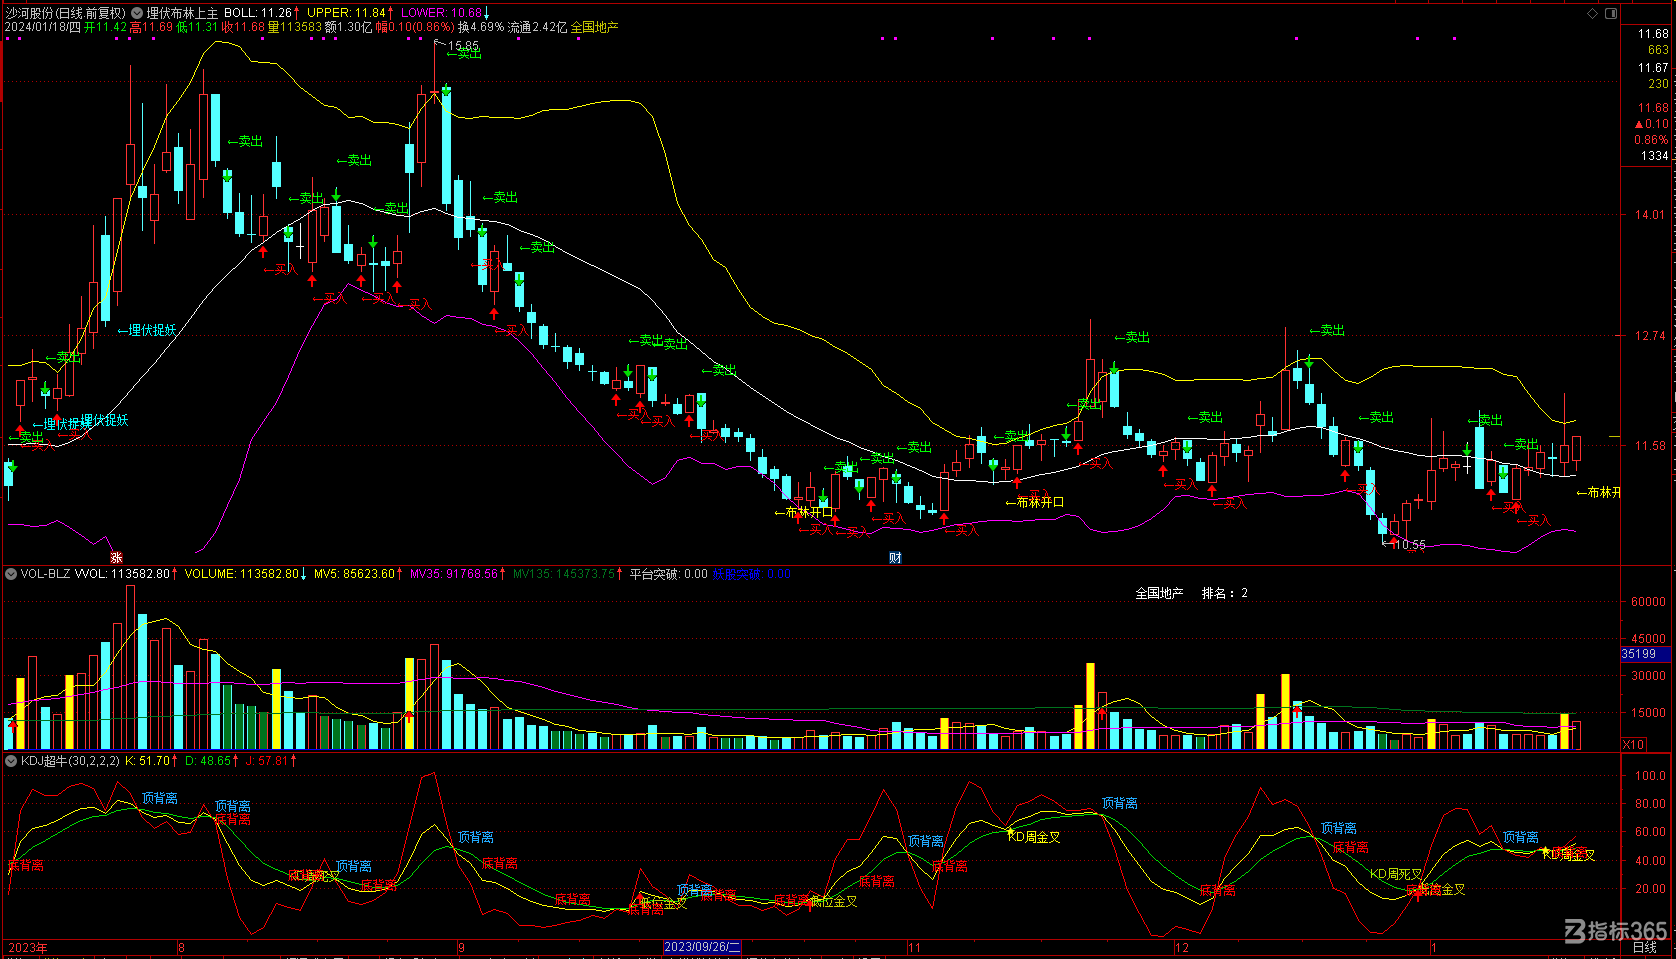Click the D: 48.65 value in KDJ header

[x=208, y=761]
